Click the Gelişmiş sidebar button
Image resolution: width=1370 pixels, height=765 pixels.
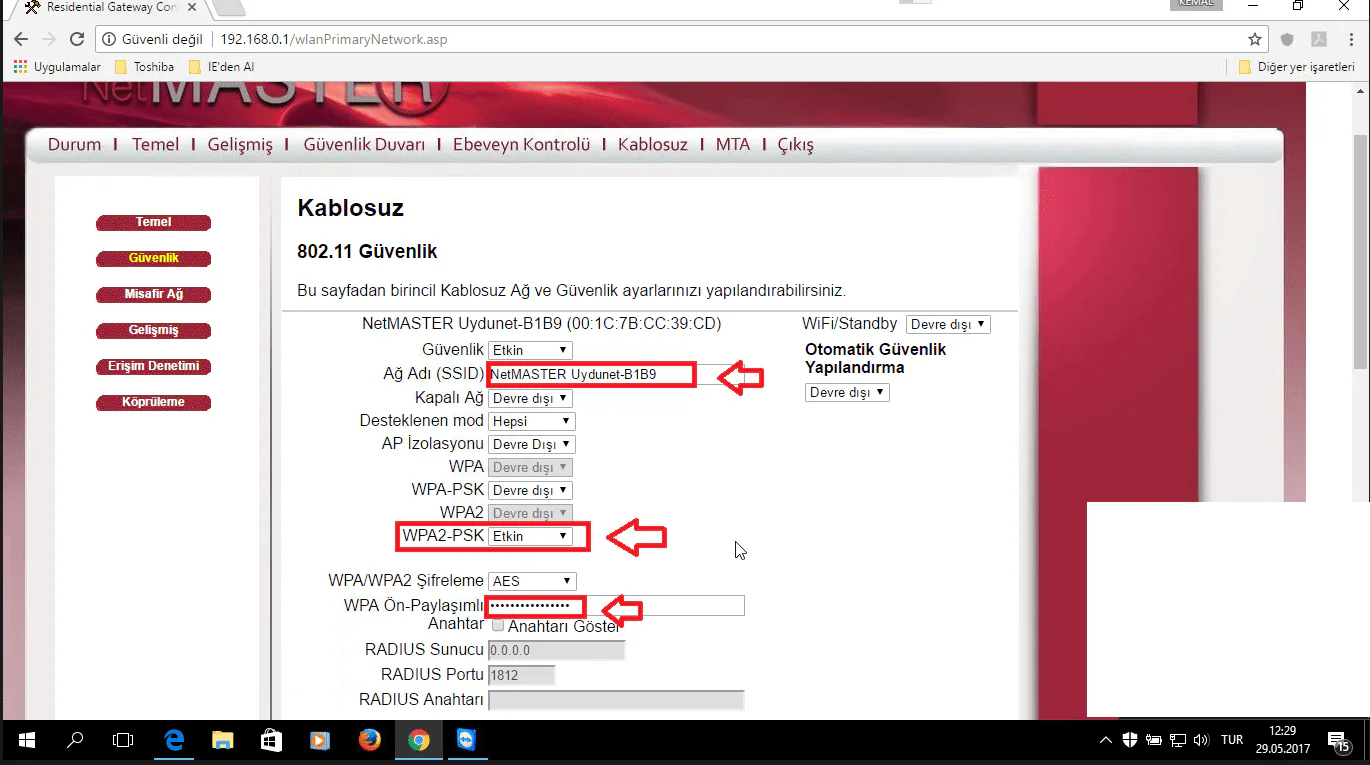(x=154, y=331)
